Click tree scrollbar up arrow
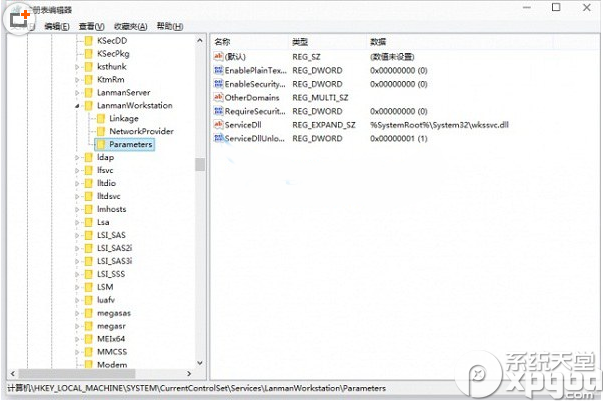Viewport: 603px width, 402px height. pos(200,40)
